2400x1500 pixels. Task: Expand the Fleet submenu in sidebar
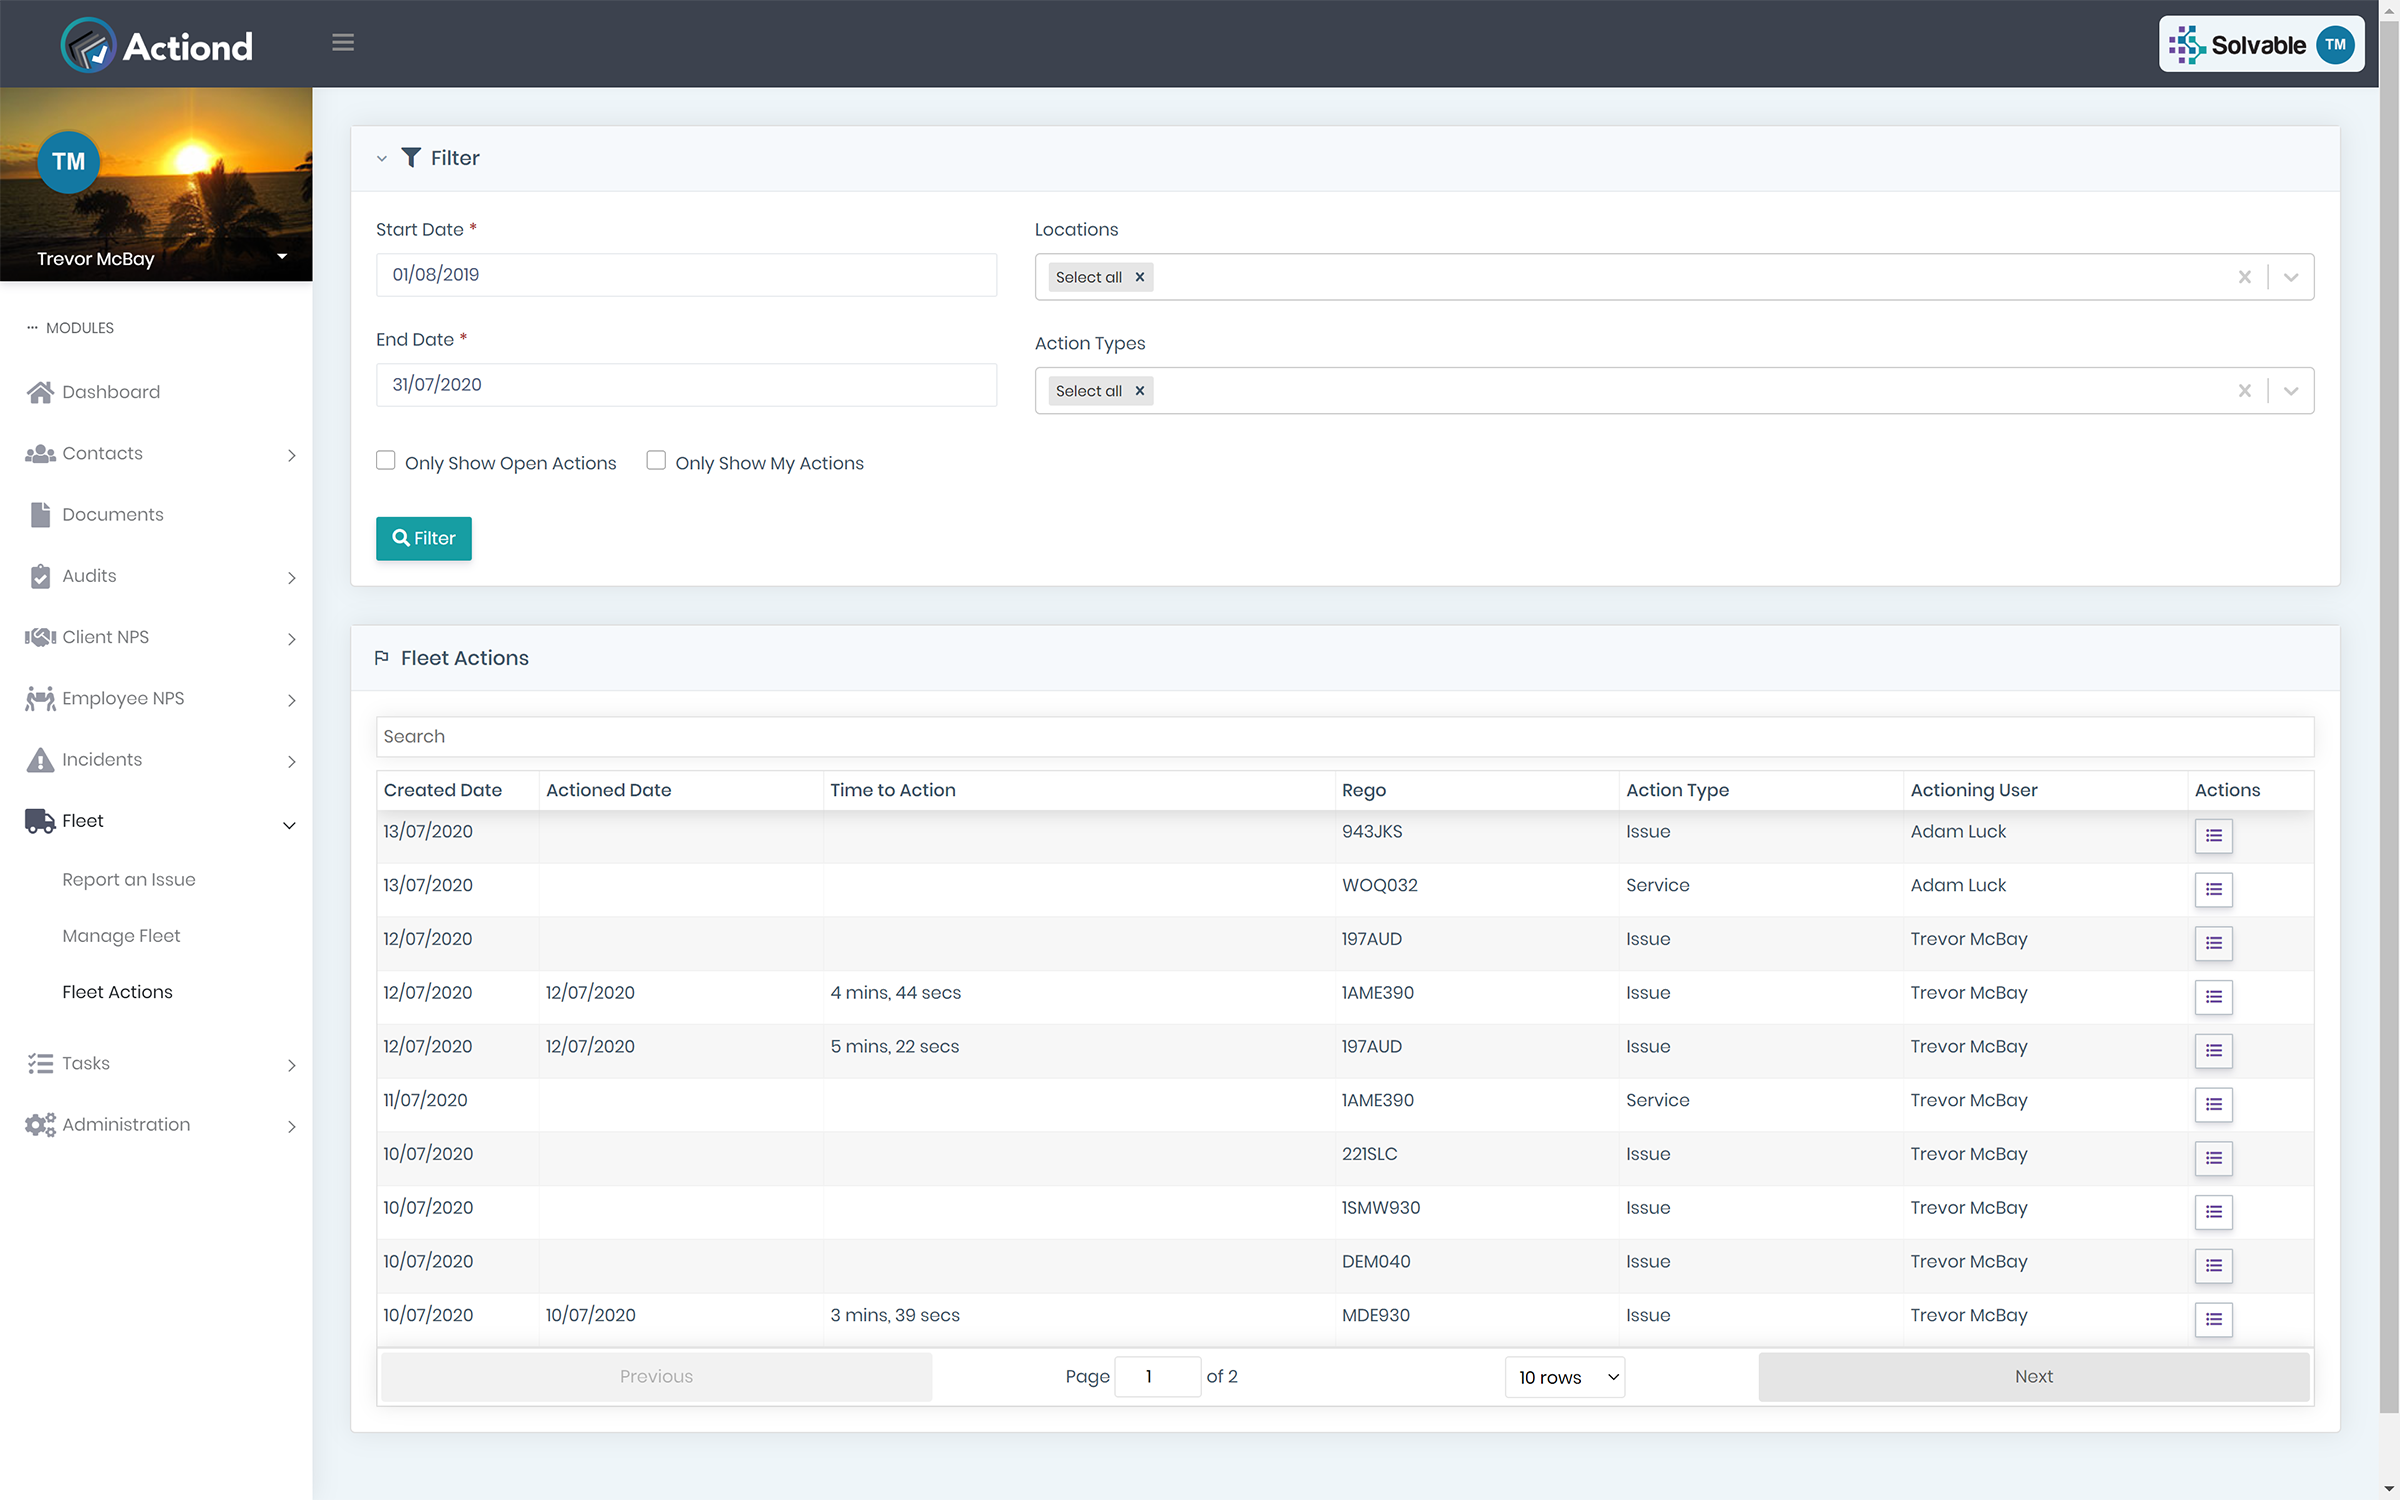[290, 821]
